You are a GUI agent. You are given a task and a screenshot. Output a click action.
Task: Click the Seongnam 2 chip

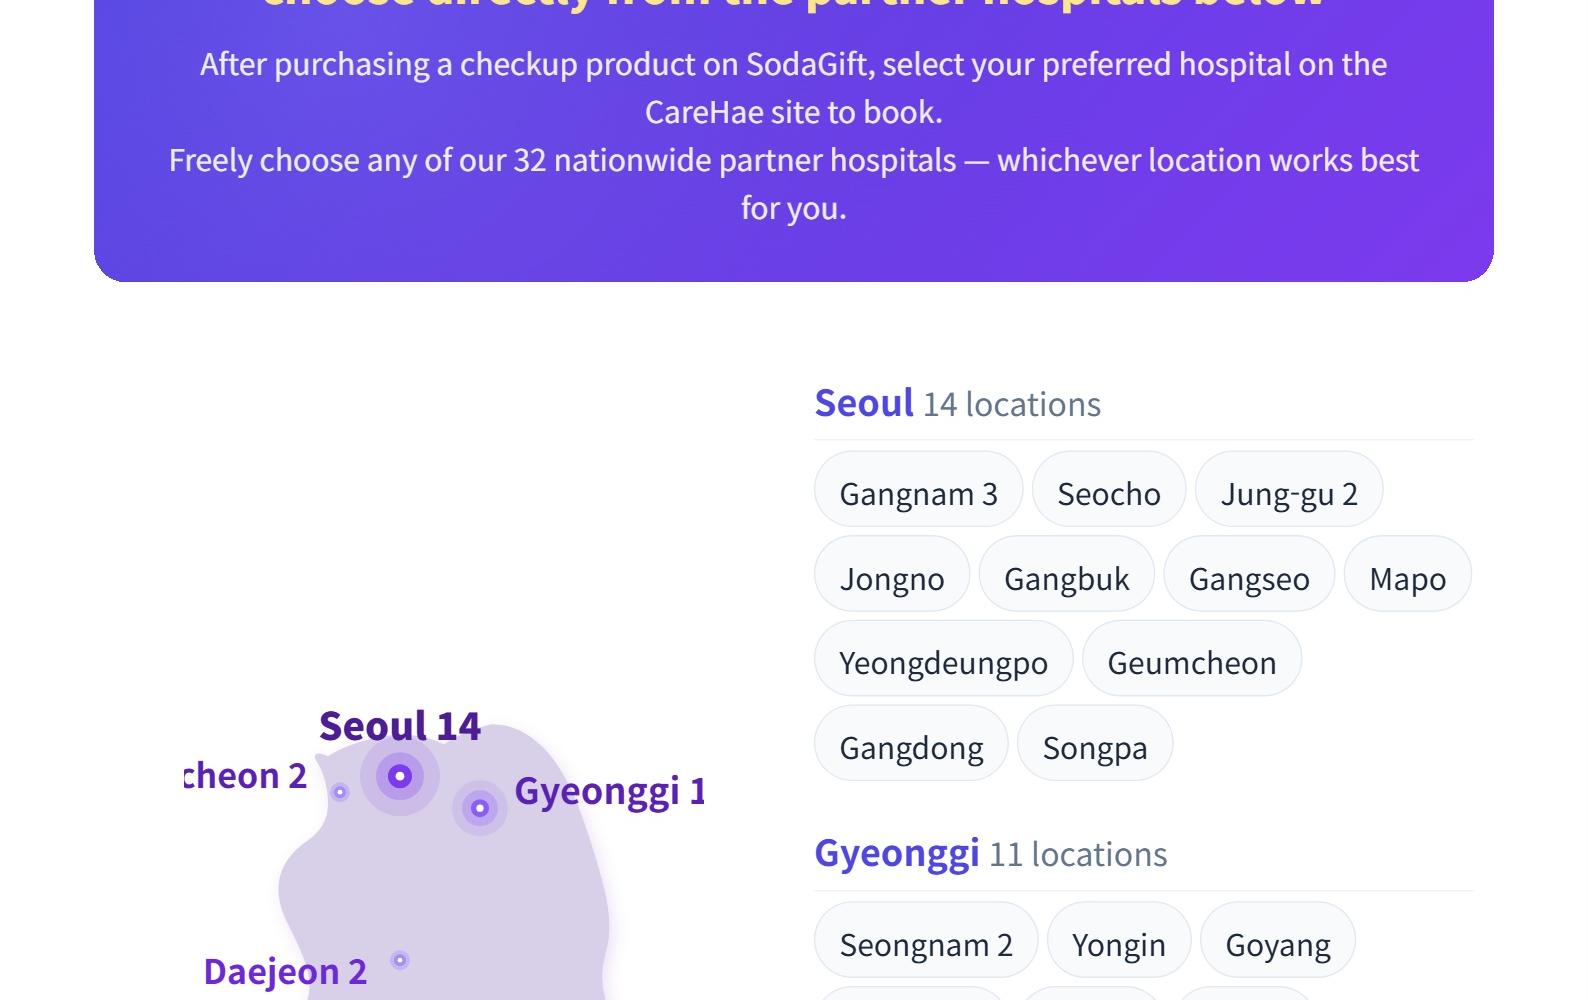point(926,940)
